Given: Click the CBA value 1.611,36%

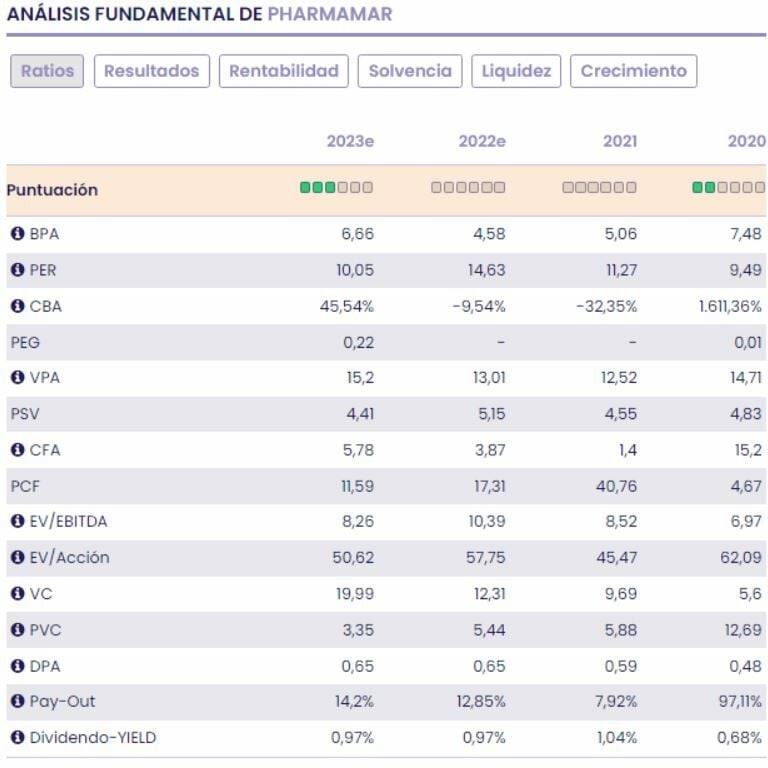Looking at the screenshot, I should 730,306.
